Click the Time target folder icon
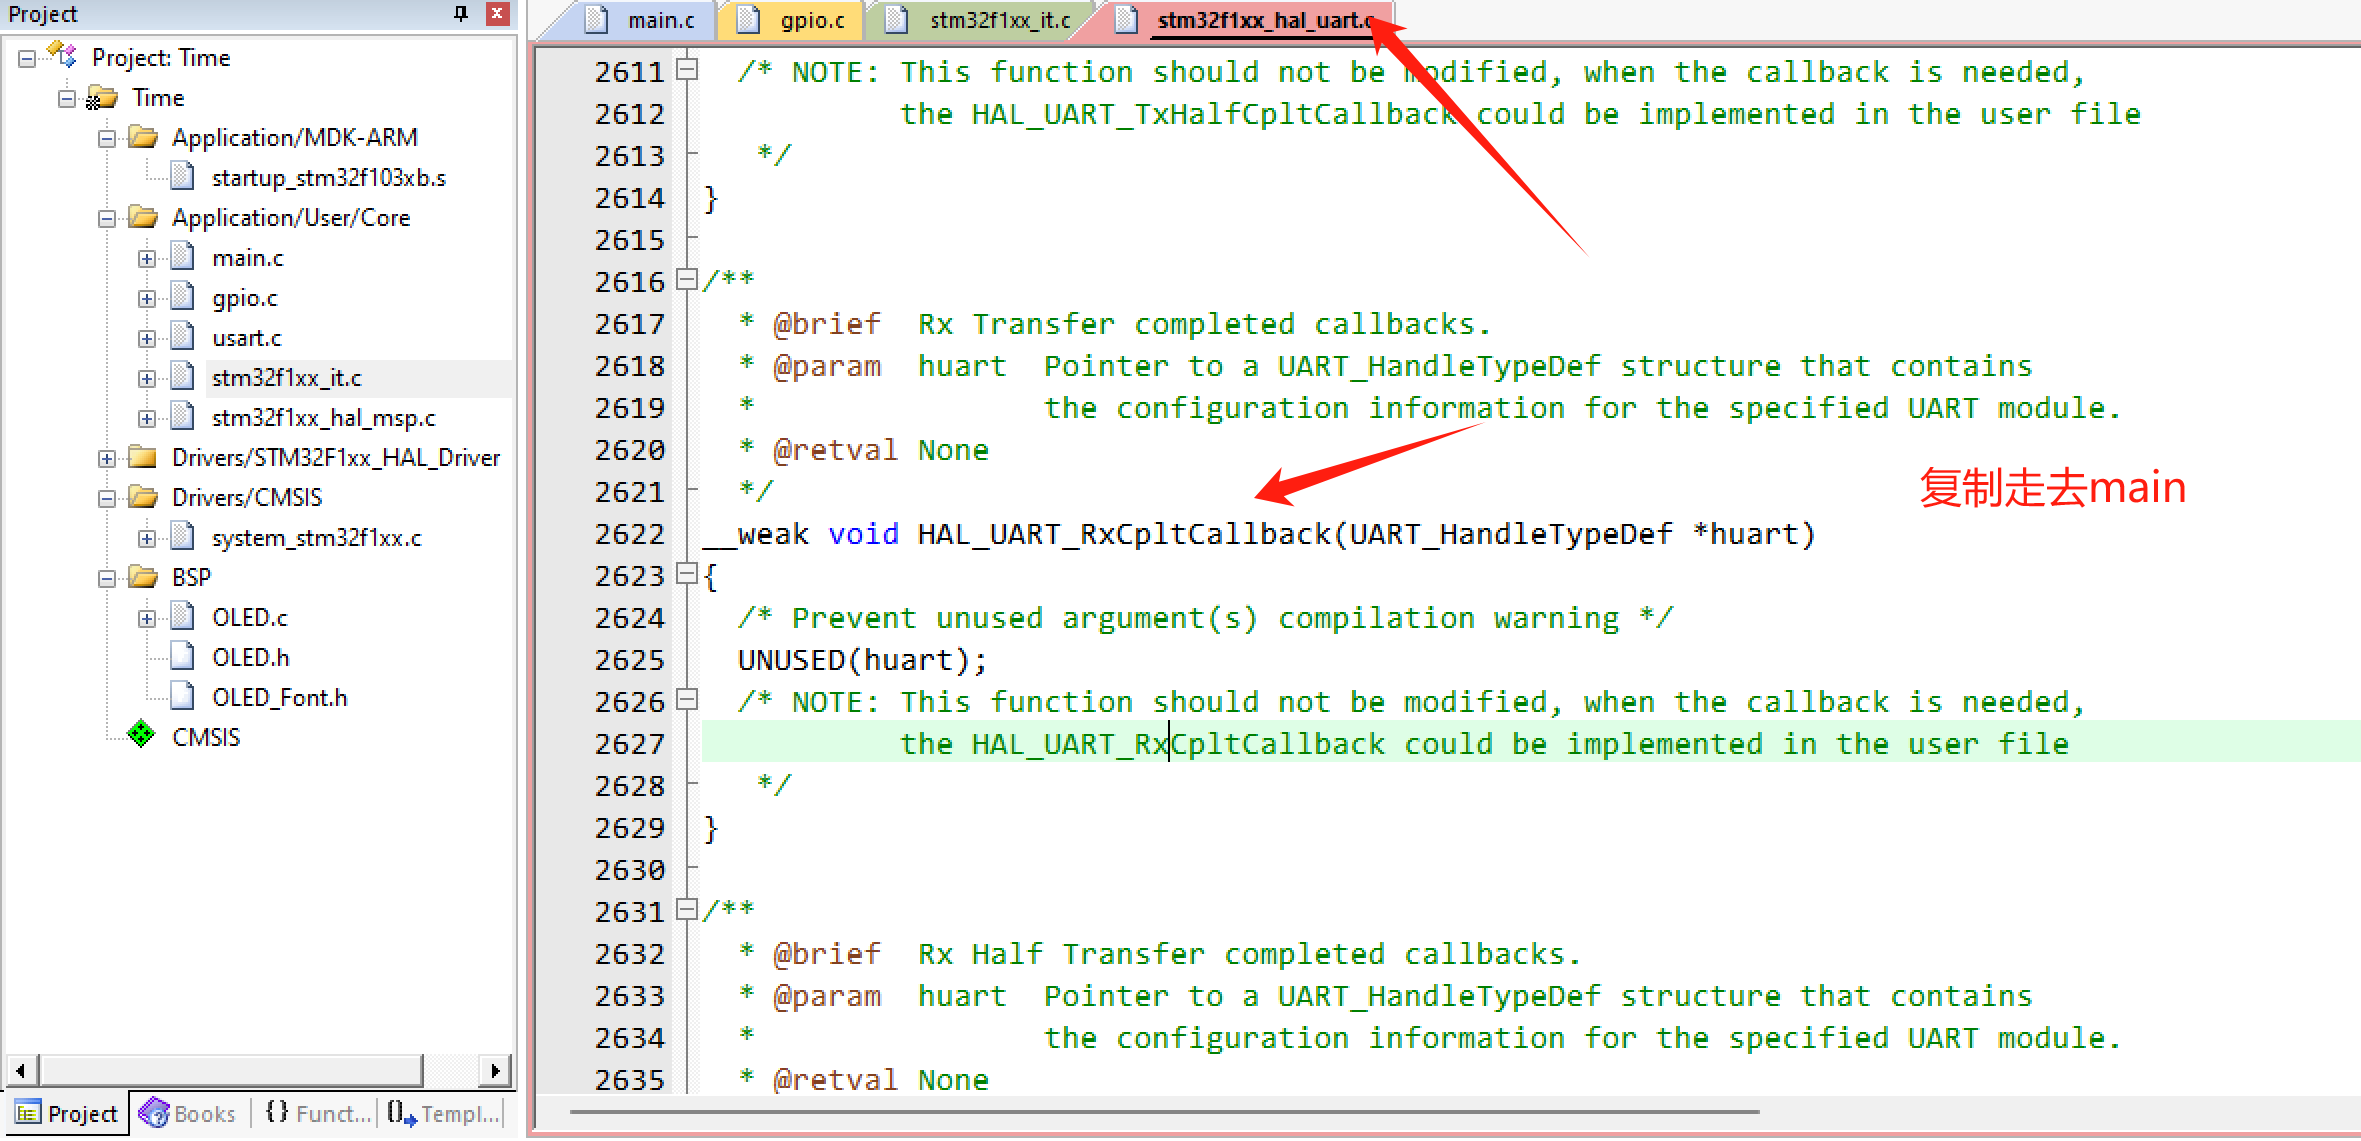Viewport: 2361px width, 1141px height. coord(103,97)
